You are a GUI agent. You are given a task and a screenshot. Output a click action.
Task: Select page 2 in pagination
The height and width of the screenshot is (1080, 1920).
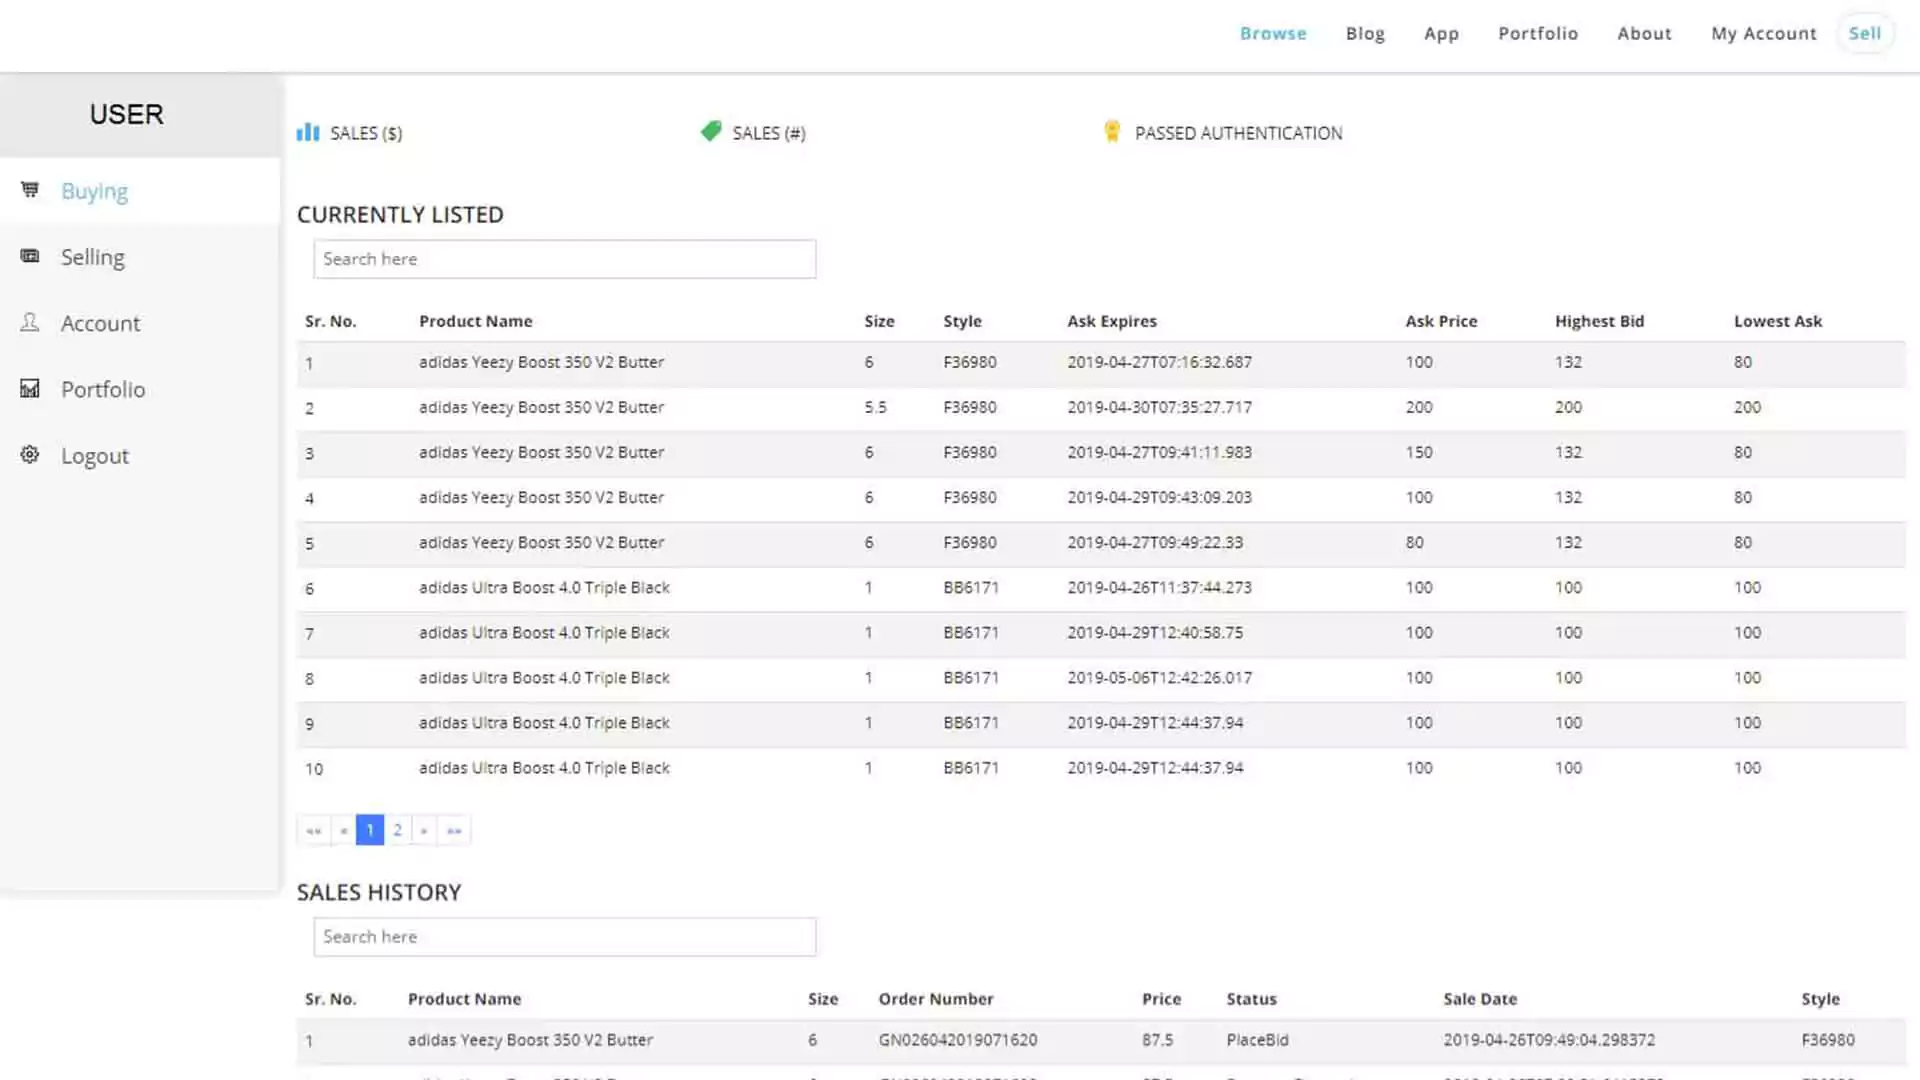[x=397, y=830]
